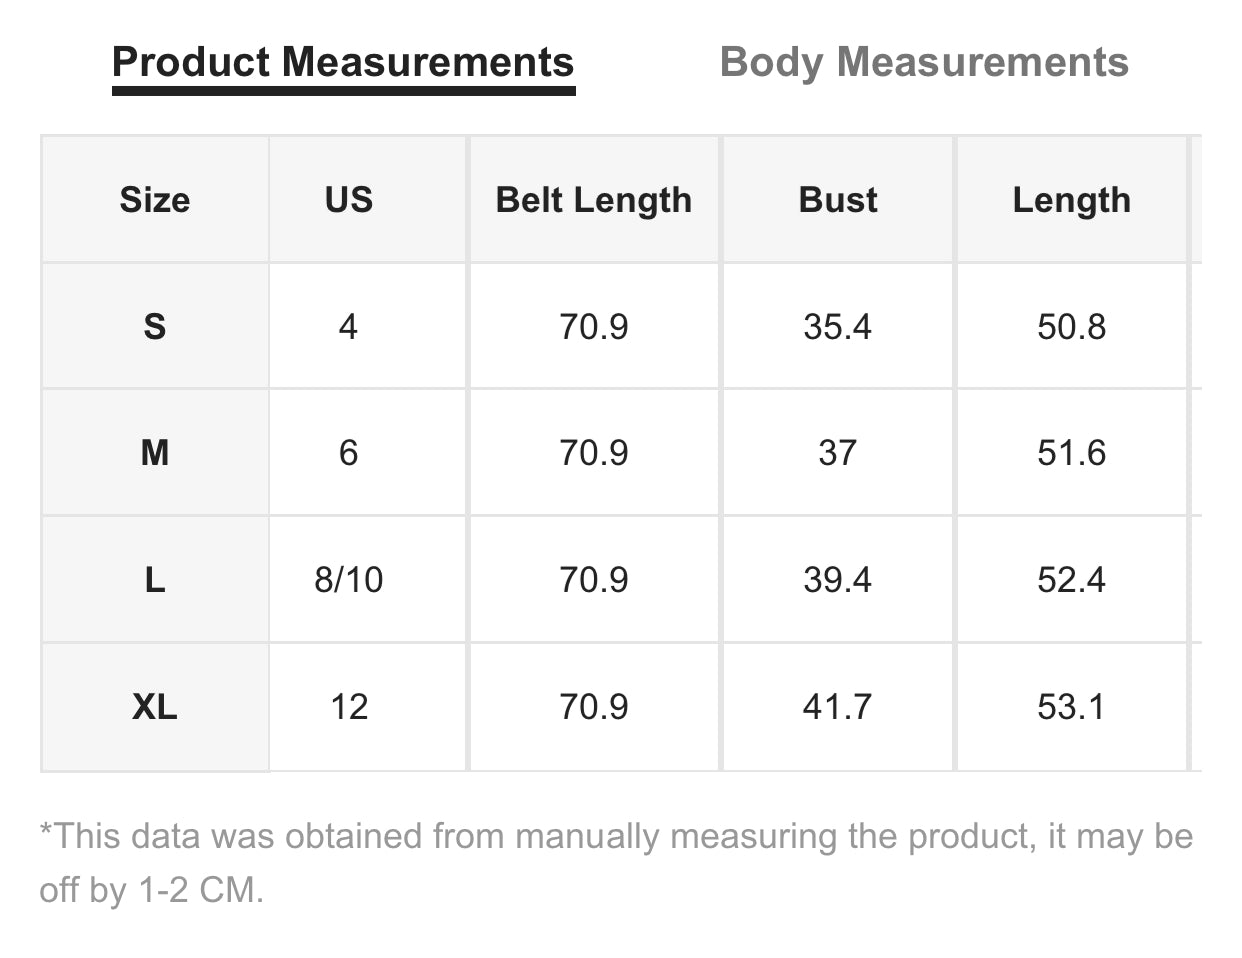Click the Bust column header
1242x958 pixels.
pos(838,200)
